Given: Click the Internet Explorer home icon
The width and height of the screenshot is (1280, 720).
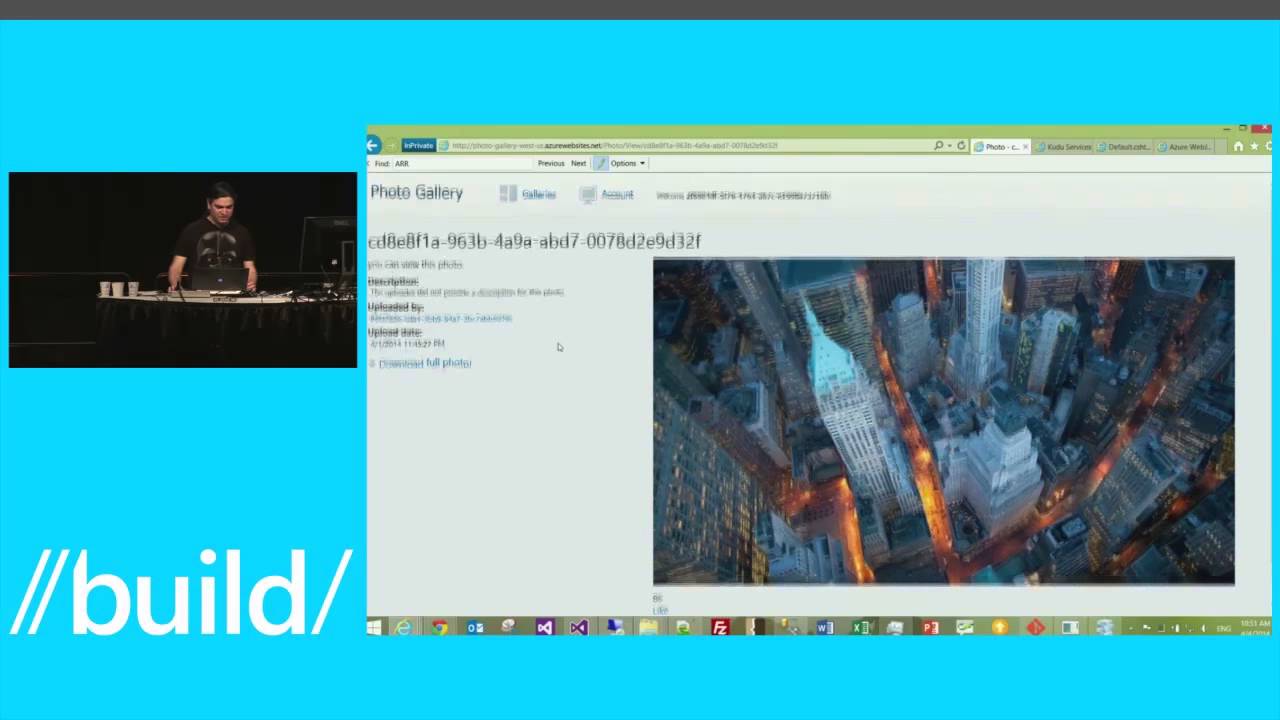Looking at the screenshot, I should [1238, 146].
